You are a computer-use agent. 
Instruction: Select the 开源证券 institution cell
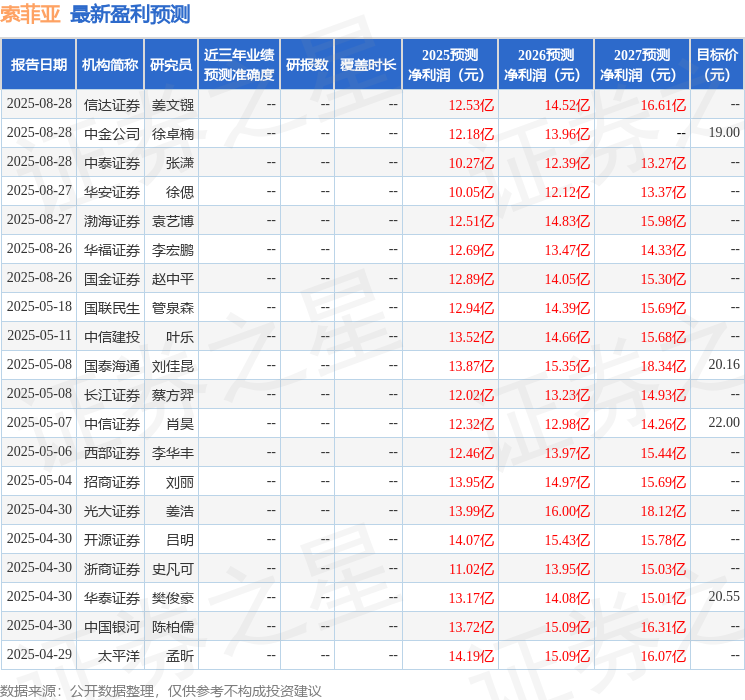tap(112, 540)
